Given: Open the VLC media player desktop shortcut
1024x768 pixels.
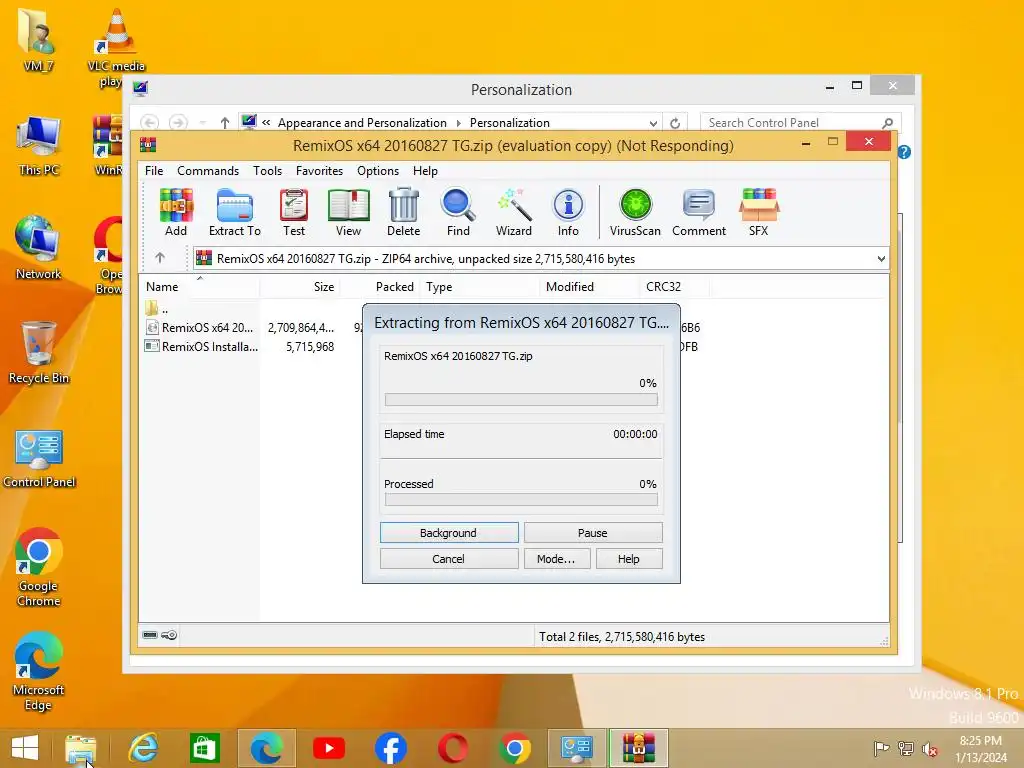Looking at the screenshot, I should [x=116, y=48].
